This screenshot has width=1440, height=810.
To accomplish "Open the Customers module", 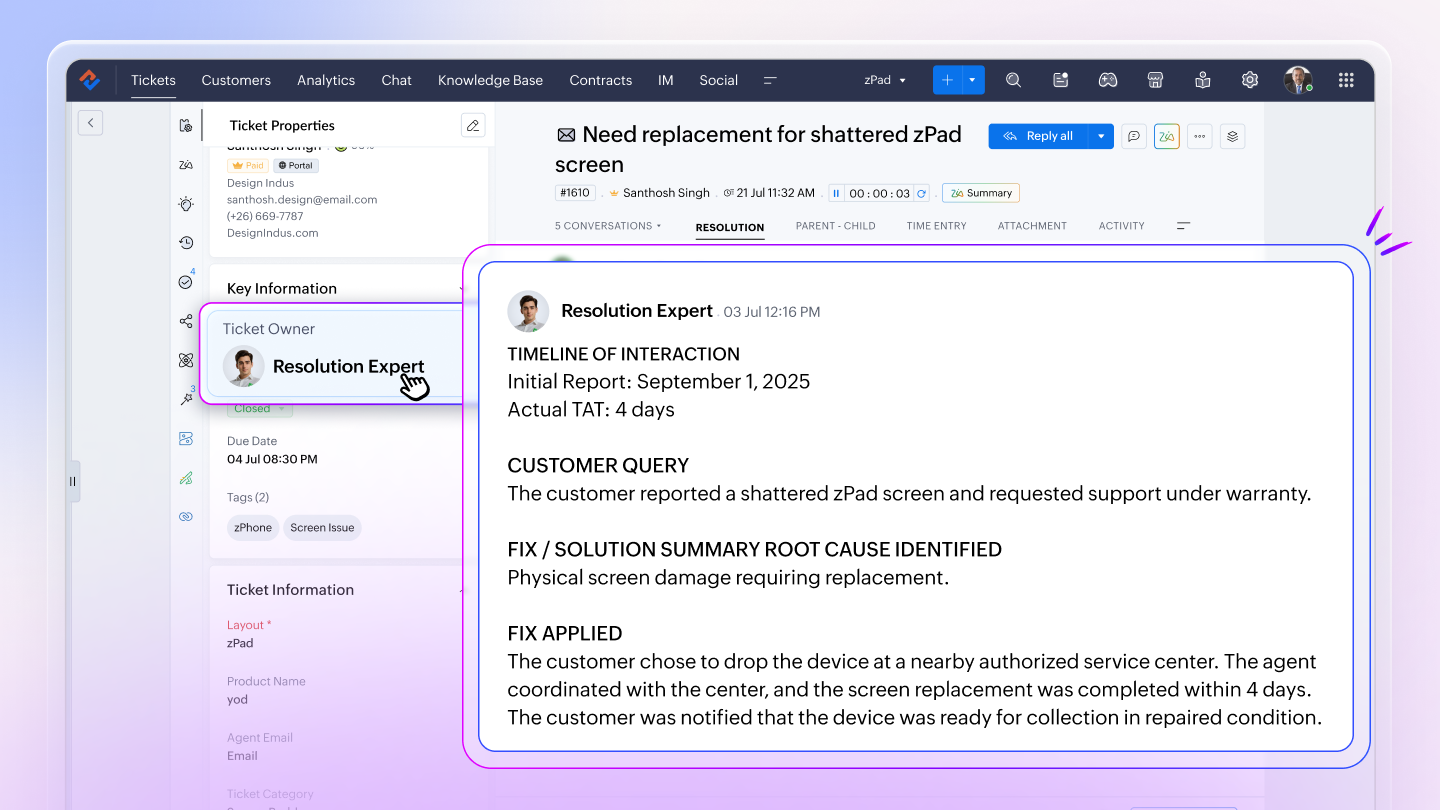I will (x=236, y=80).
